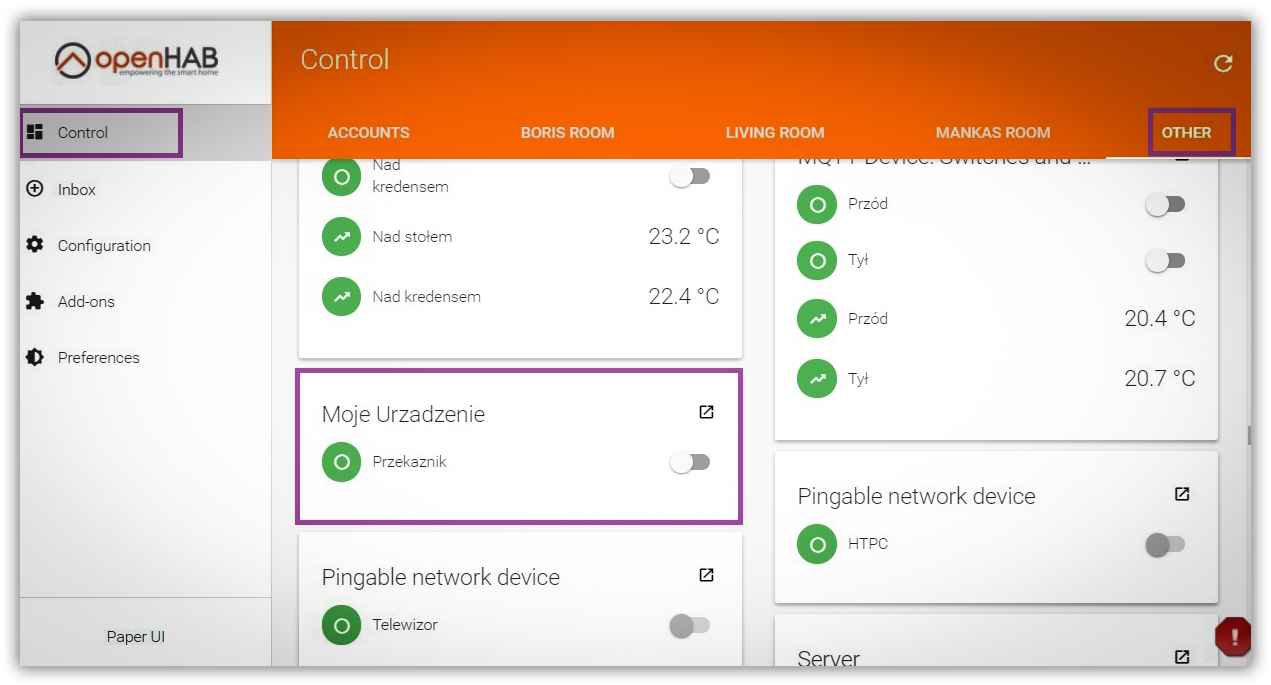Switch to the LIVING ROOM tab
The height and width of the screenshot is (685, 1271).
click(775, 132)
